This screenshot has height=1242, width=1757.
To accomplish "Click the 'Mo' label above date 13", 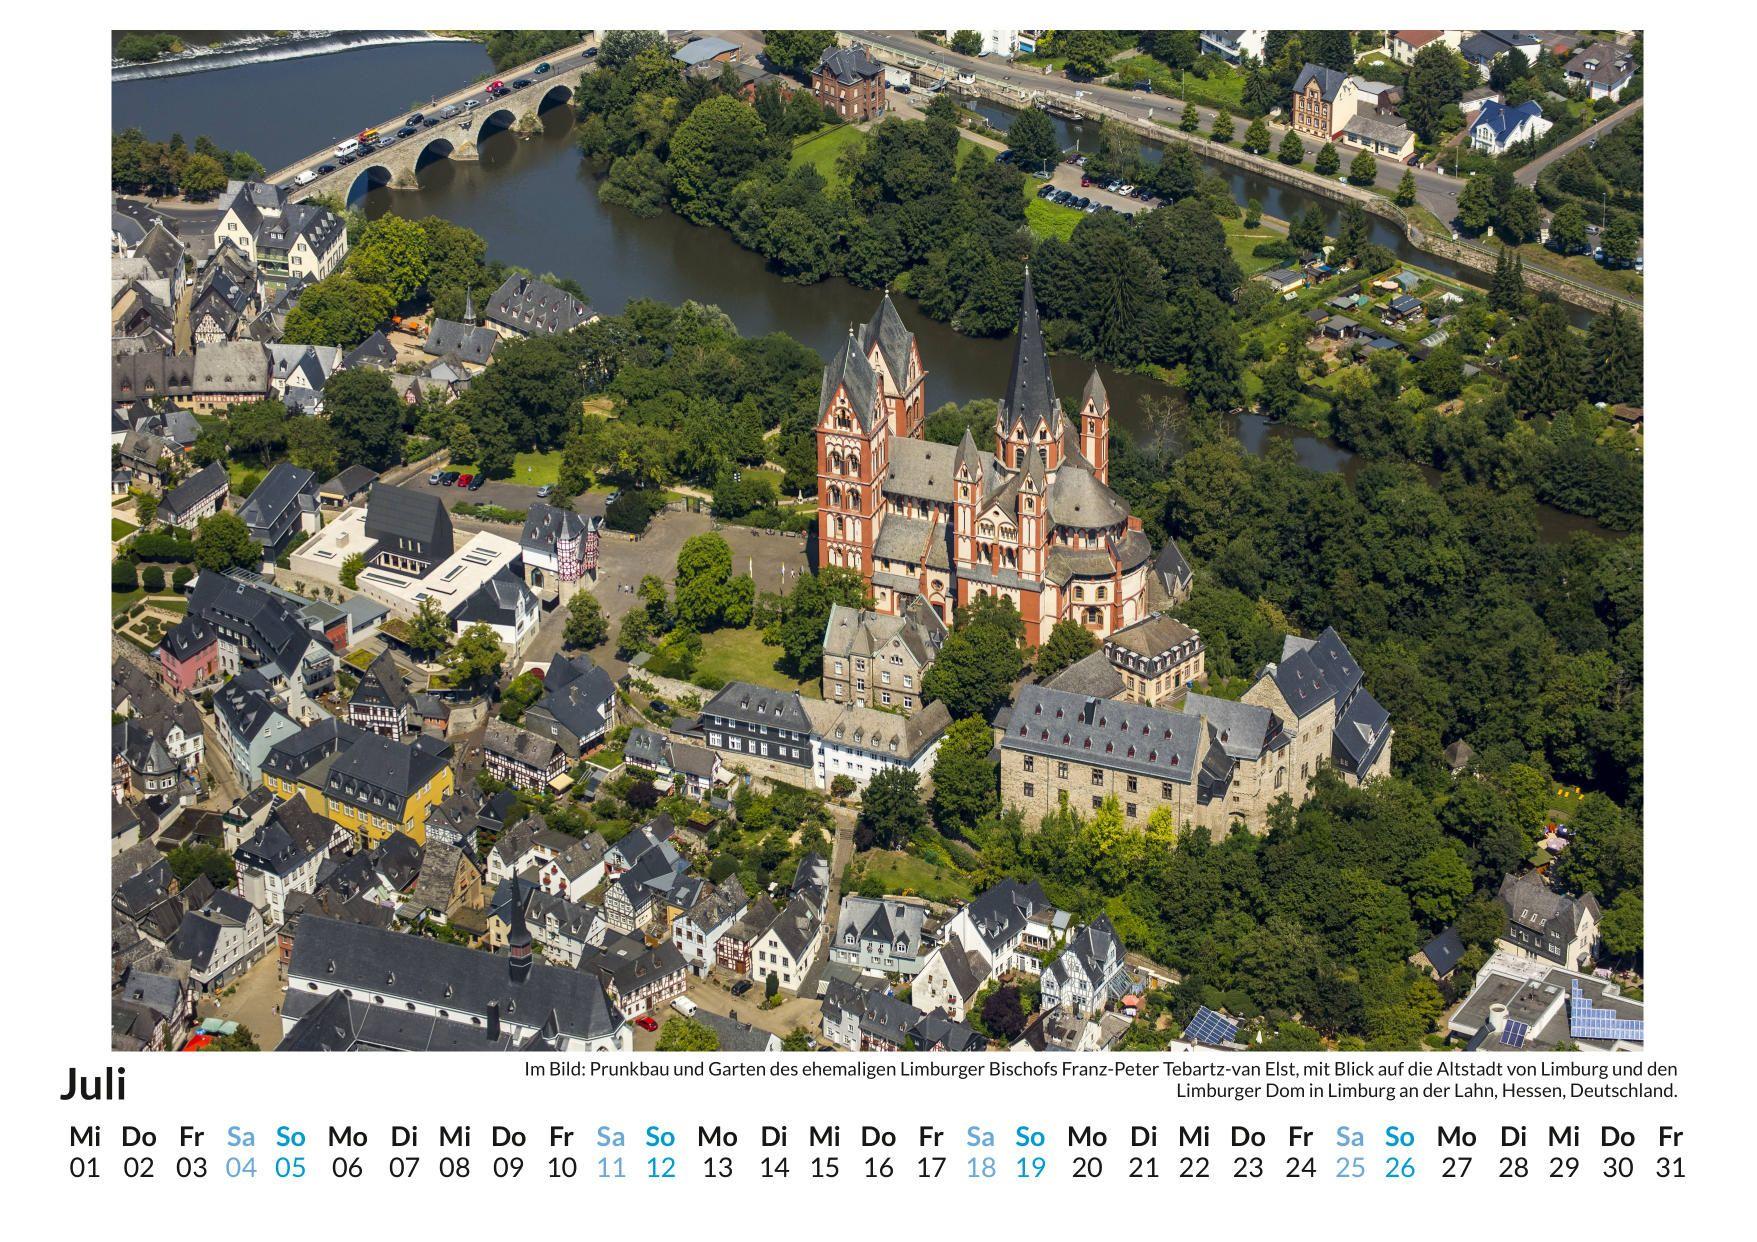I will (x=717, y=1136).
